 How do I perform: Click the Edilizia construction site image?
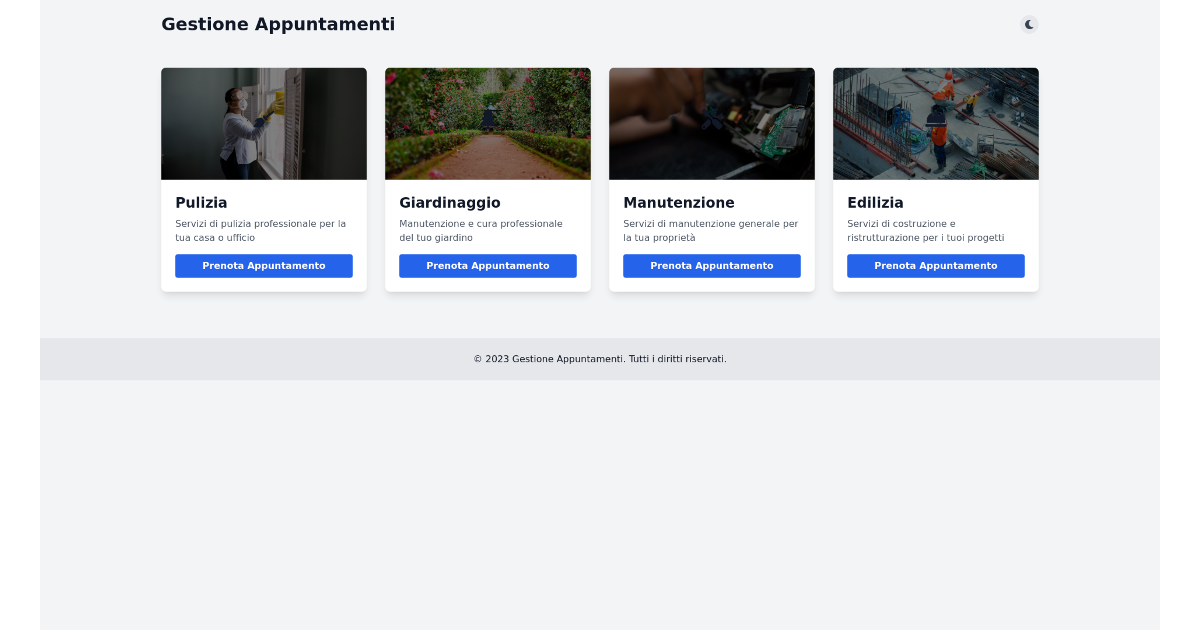[x=935, y=123]
